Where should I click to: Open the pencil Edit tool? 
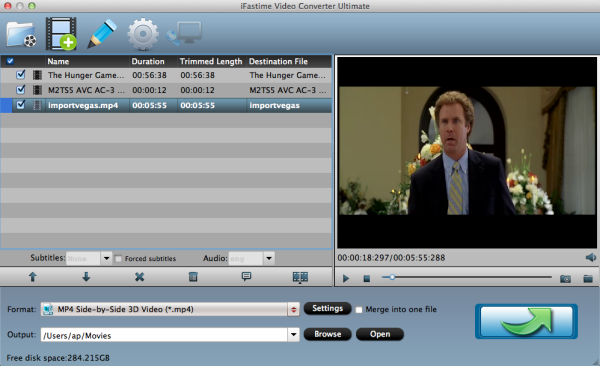[x=102, y=34]
